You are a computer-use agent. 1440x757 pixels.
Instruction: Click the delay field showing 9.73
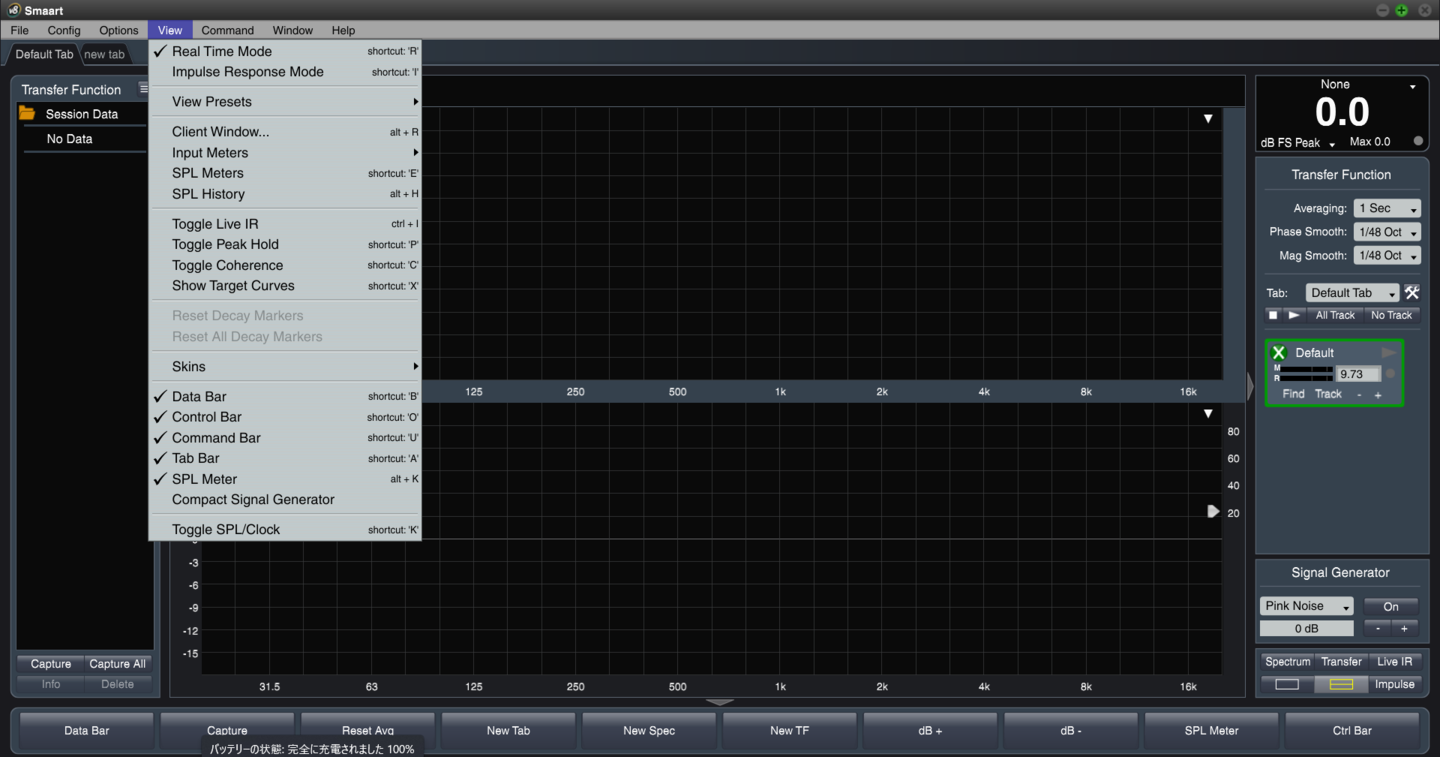pyautogui.click(x=1357, y=373)
